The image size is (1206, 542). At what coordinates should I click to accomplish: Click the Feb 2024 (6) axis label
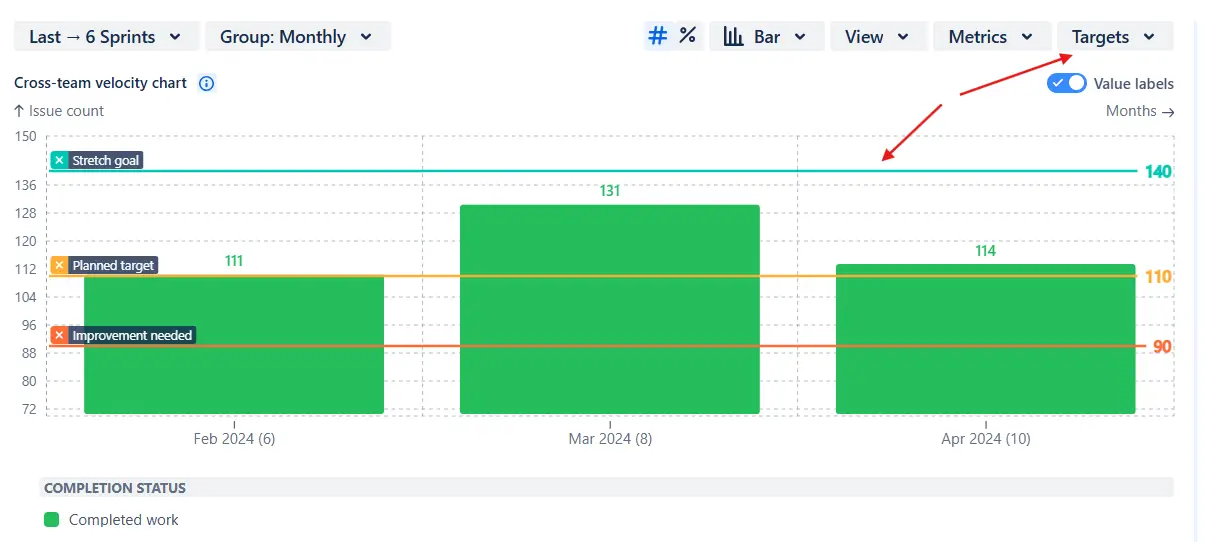coord(234,439)
